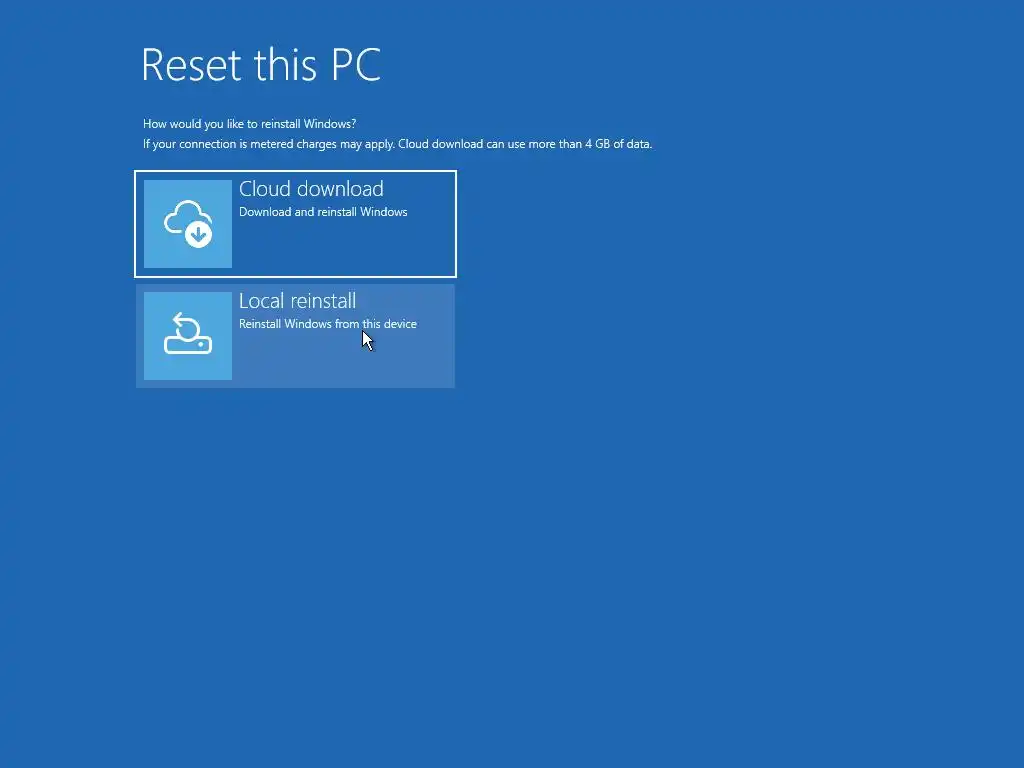Screen dimensions: 1024x768
Task: Click the cloud with download arrow icon
Action: [x=187, y=223]
